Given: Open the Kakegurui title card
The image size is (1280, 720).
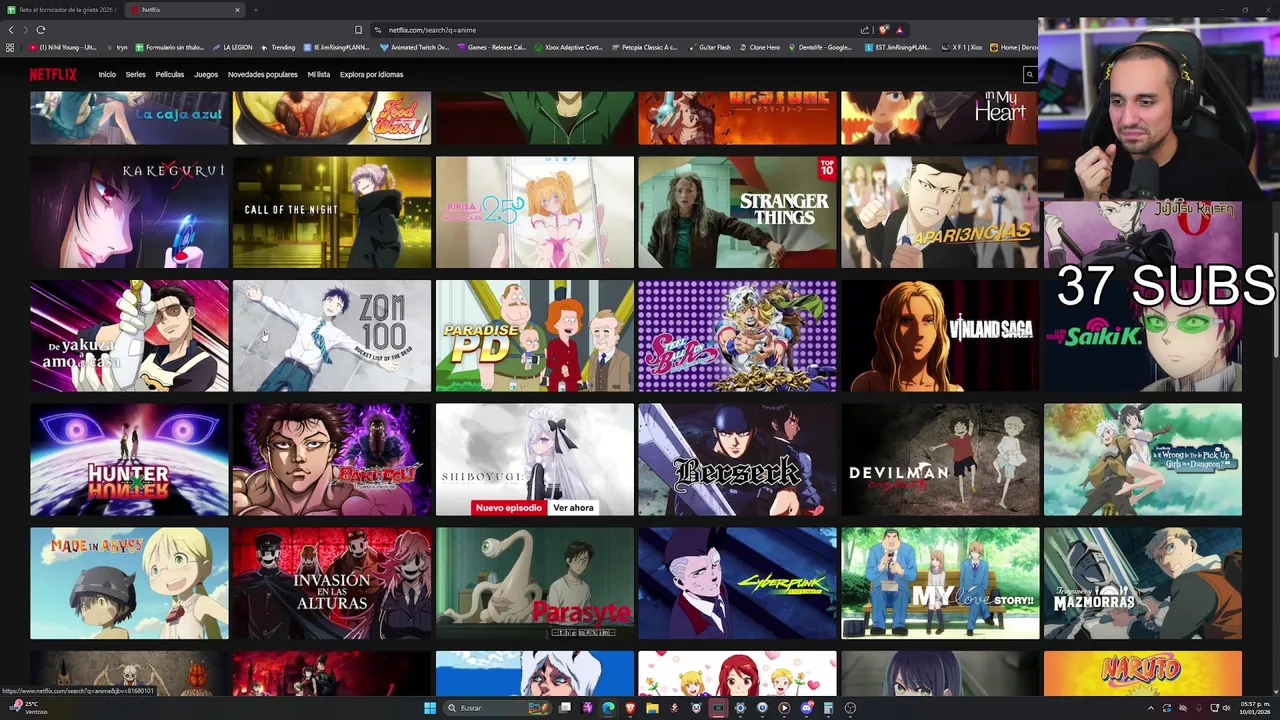Looking at the screenshot, I should (129, 212).
